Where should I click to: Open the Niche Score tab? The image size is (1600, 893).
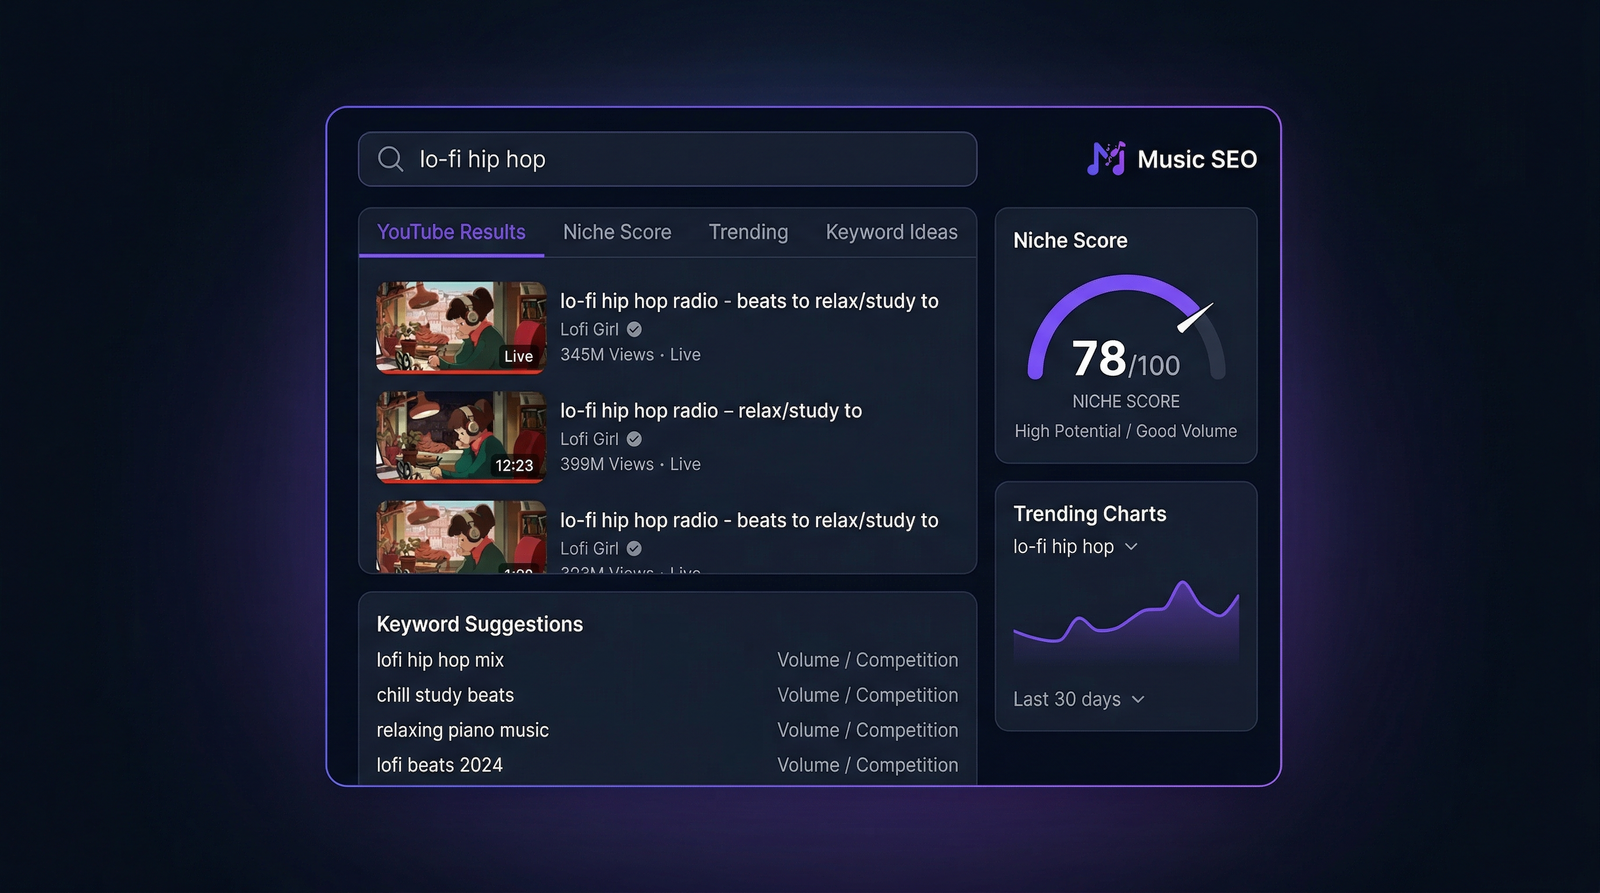(617, 232)
